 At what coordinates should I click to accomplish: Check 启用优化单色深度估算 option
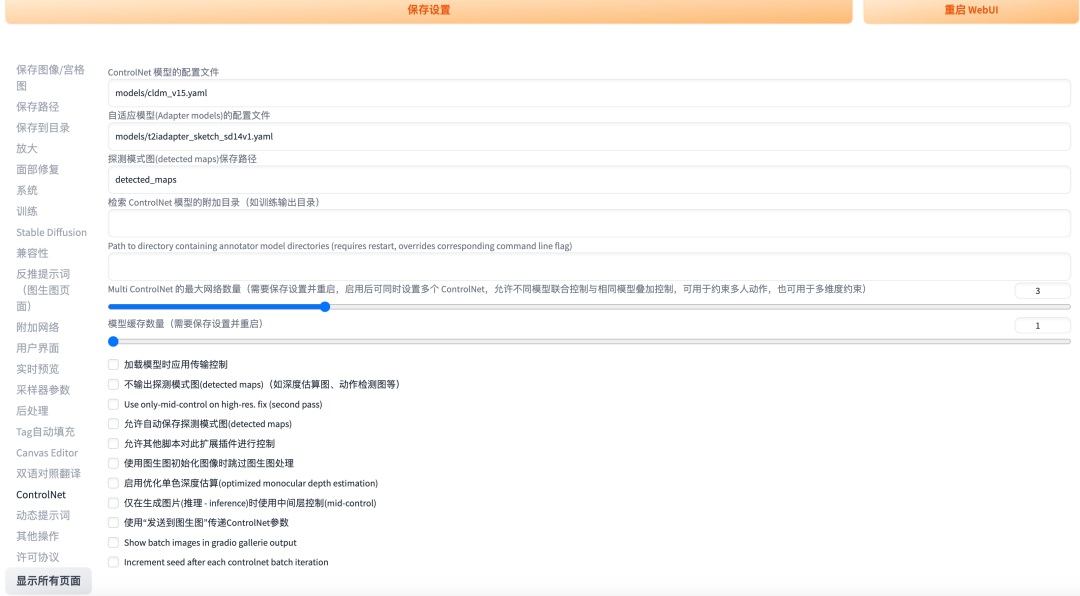click(x=114, y=483)
